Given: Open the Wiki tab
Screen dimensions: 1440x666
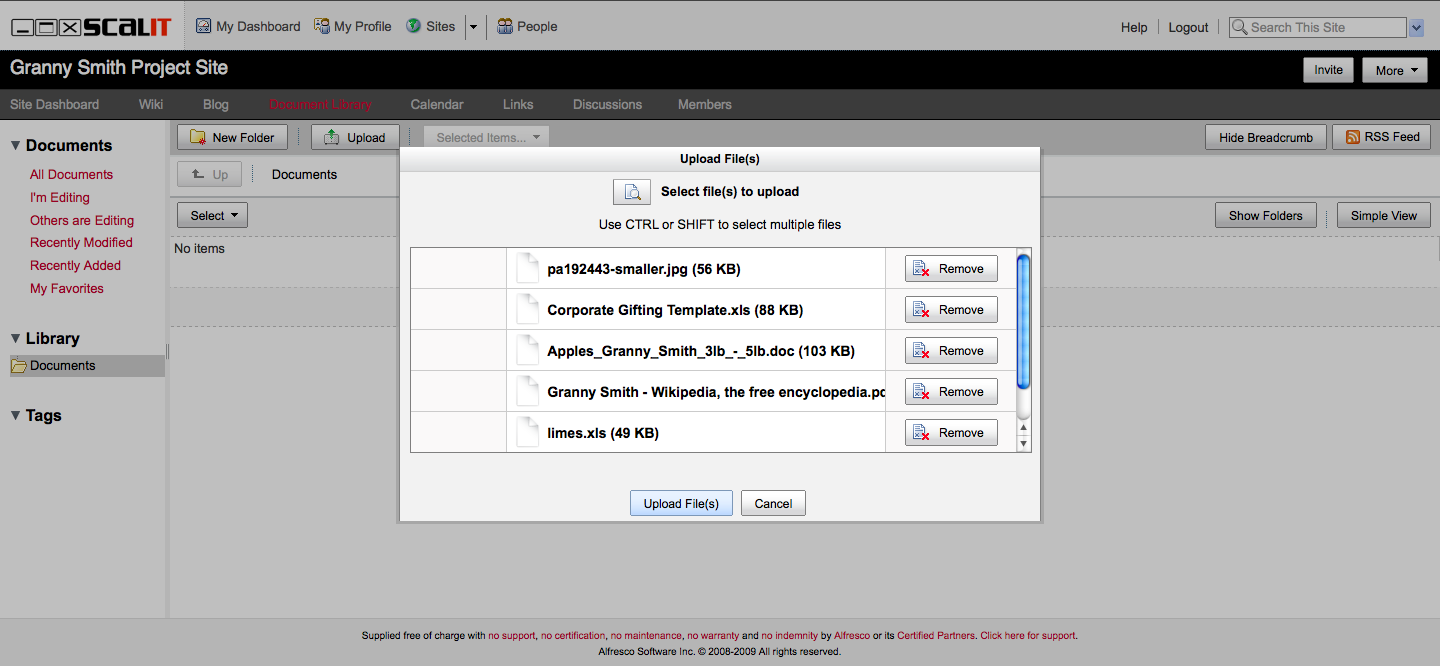Looking at the screenshot, I should pyautogui.click(x=151, y=104).
